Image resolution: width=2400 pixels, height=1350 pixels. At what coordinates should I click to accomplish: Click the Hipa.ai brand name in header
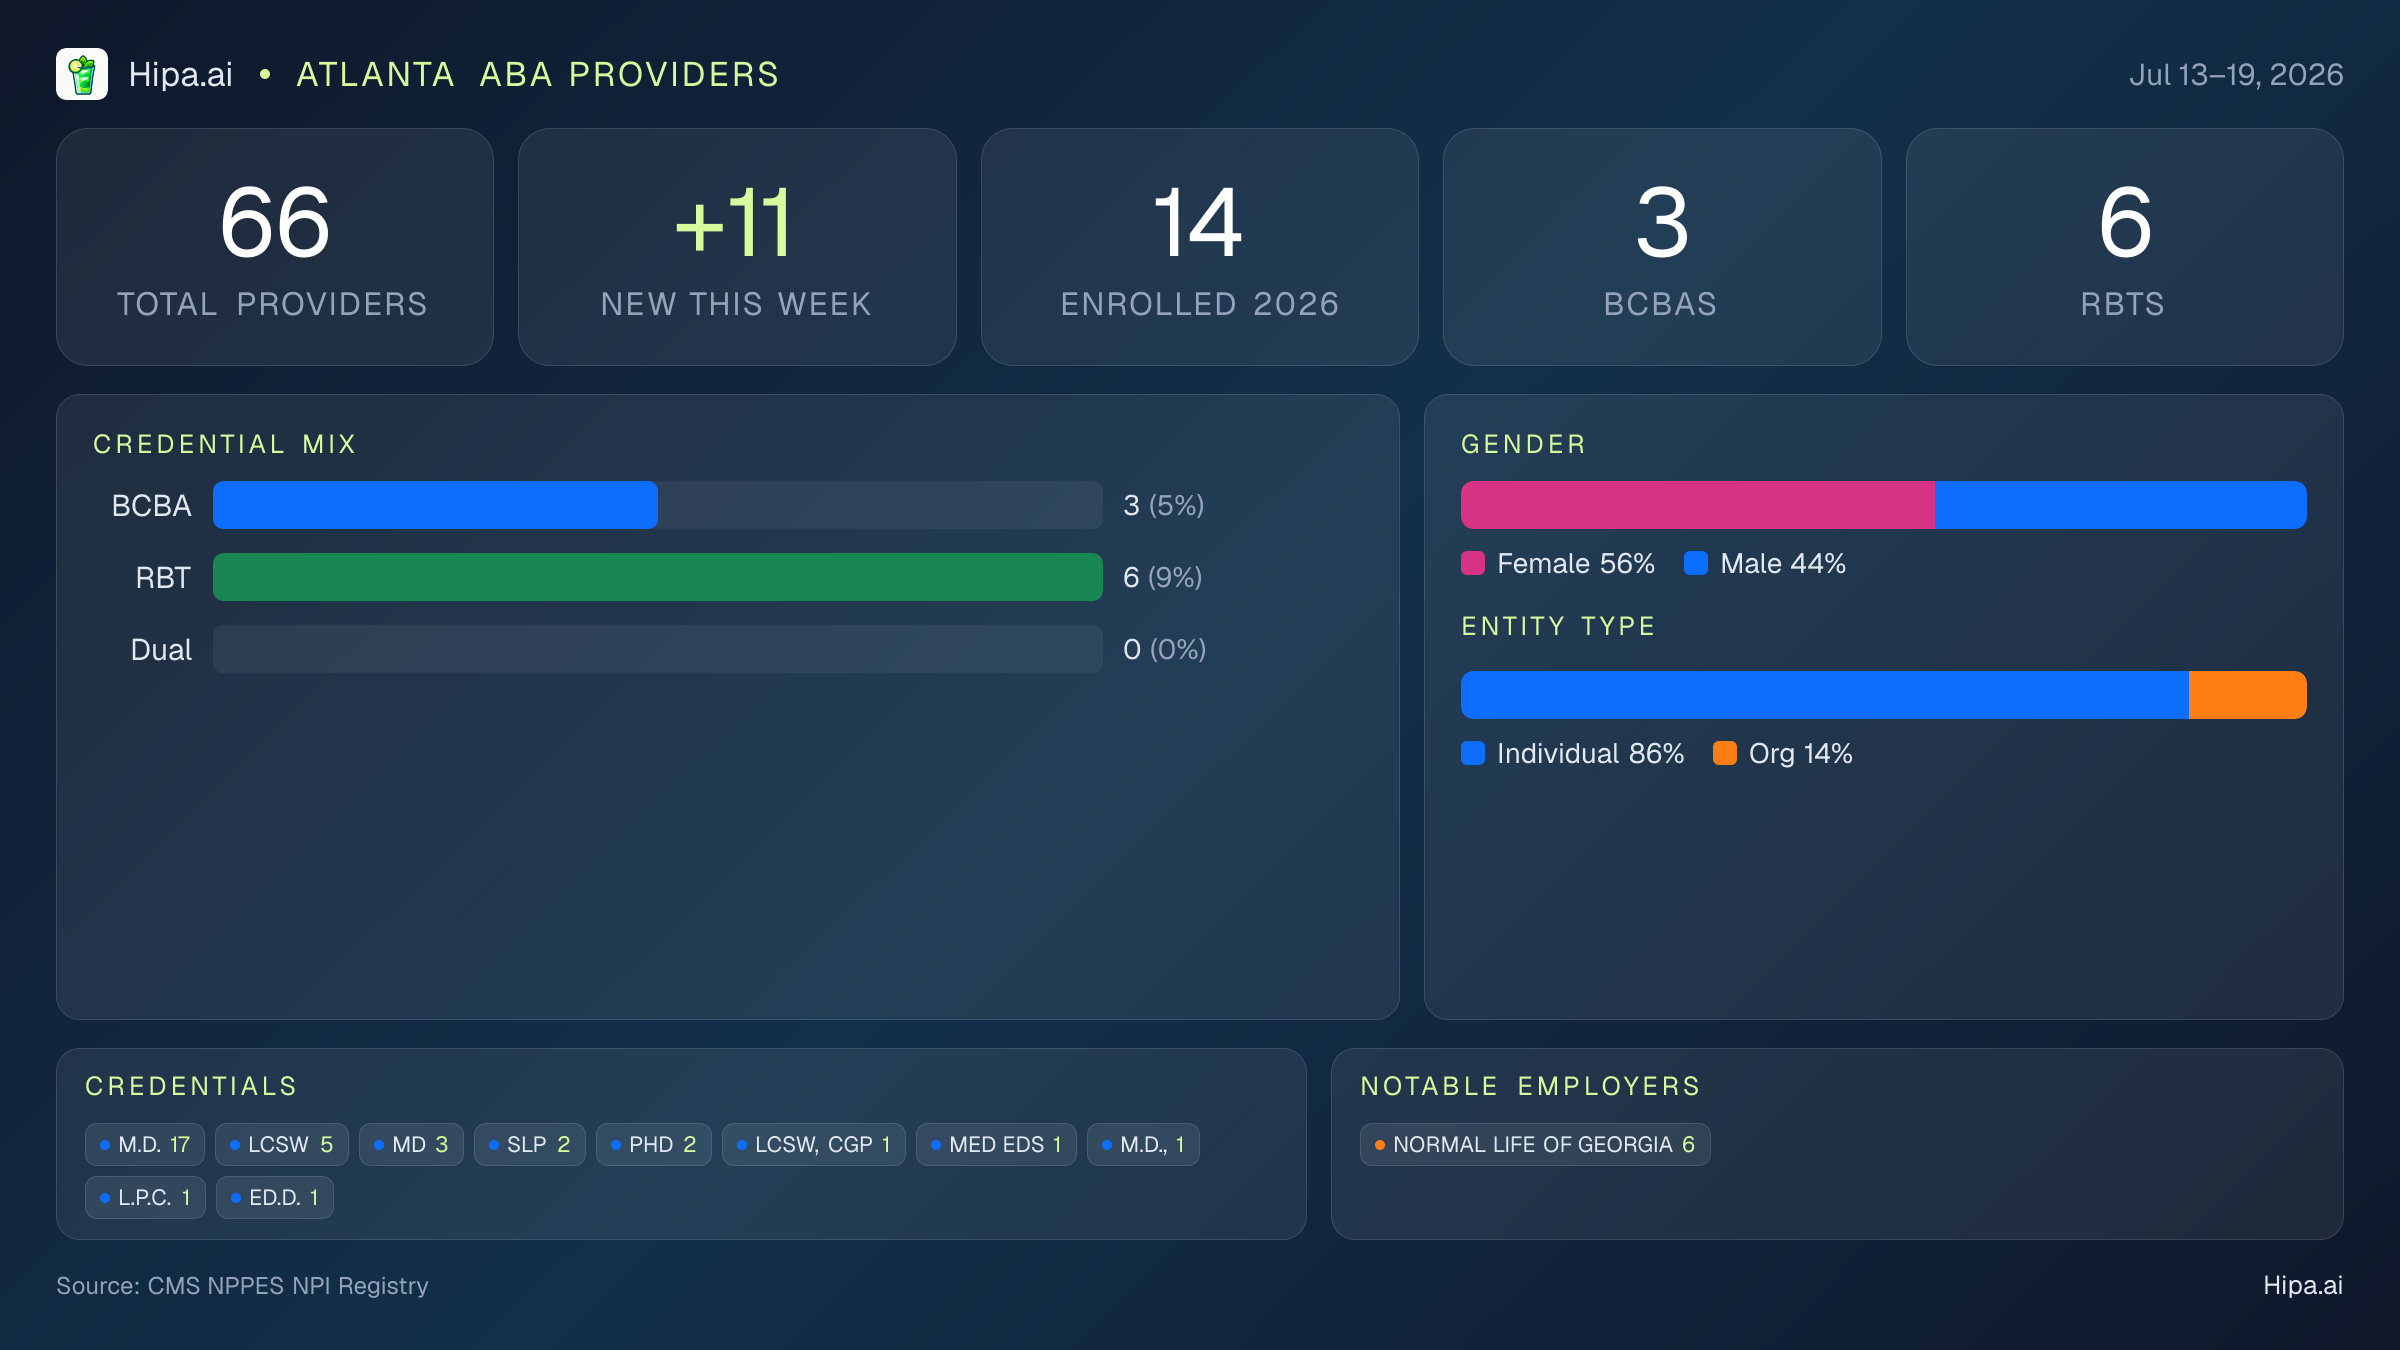180,74
